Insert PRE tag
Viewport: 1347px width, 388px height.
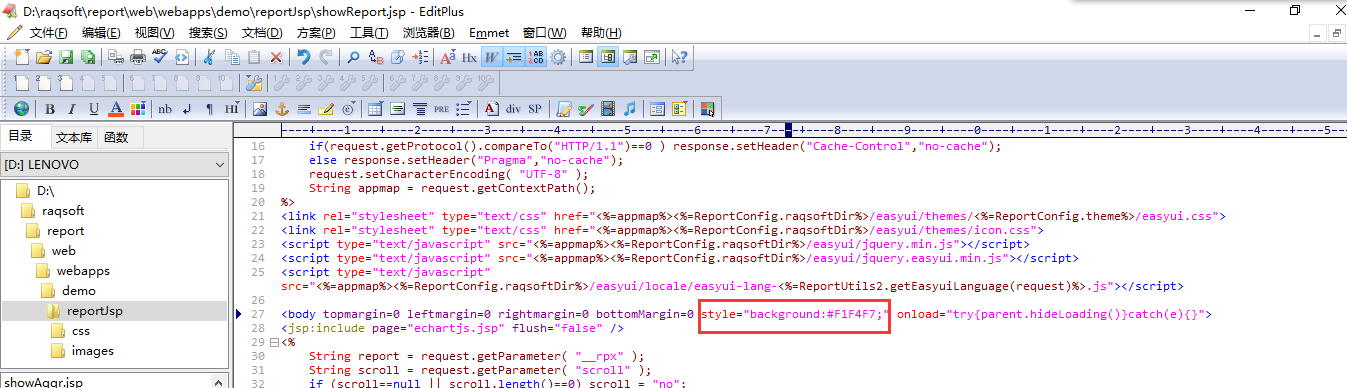[441, 109]
